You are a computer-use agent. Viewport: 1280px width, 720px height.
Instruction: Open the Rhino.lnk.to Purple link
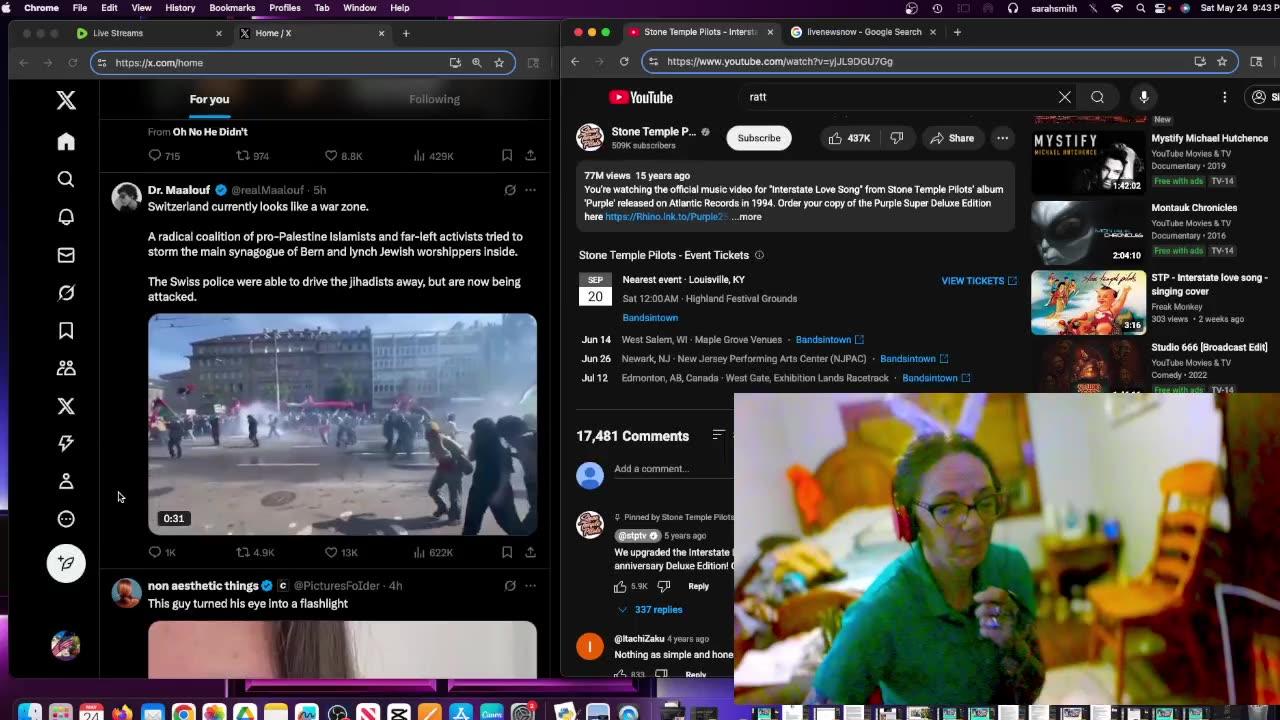click(667, 217)
